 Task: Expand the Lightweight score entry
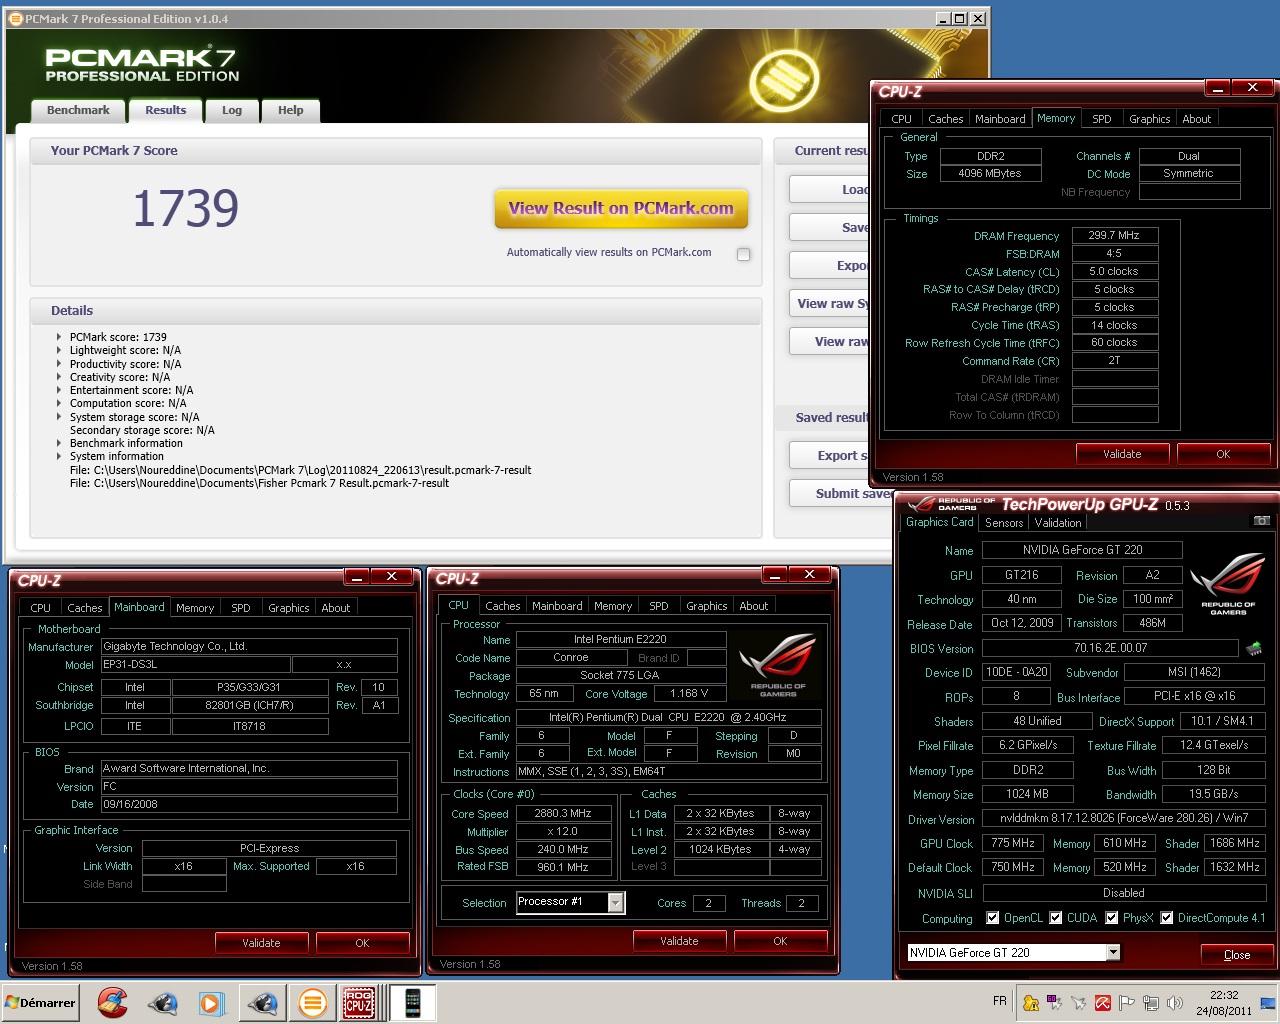tap(59, 350)
